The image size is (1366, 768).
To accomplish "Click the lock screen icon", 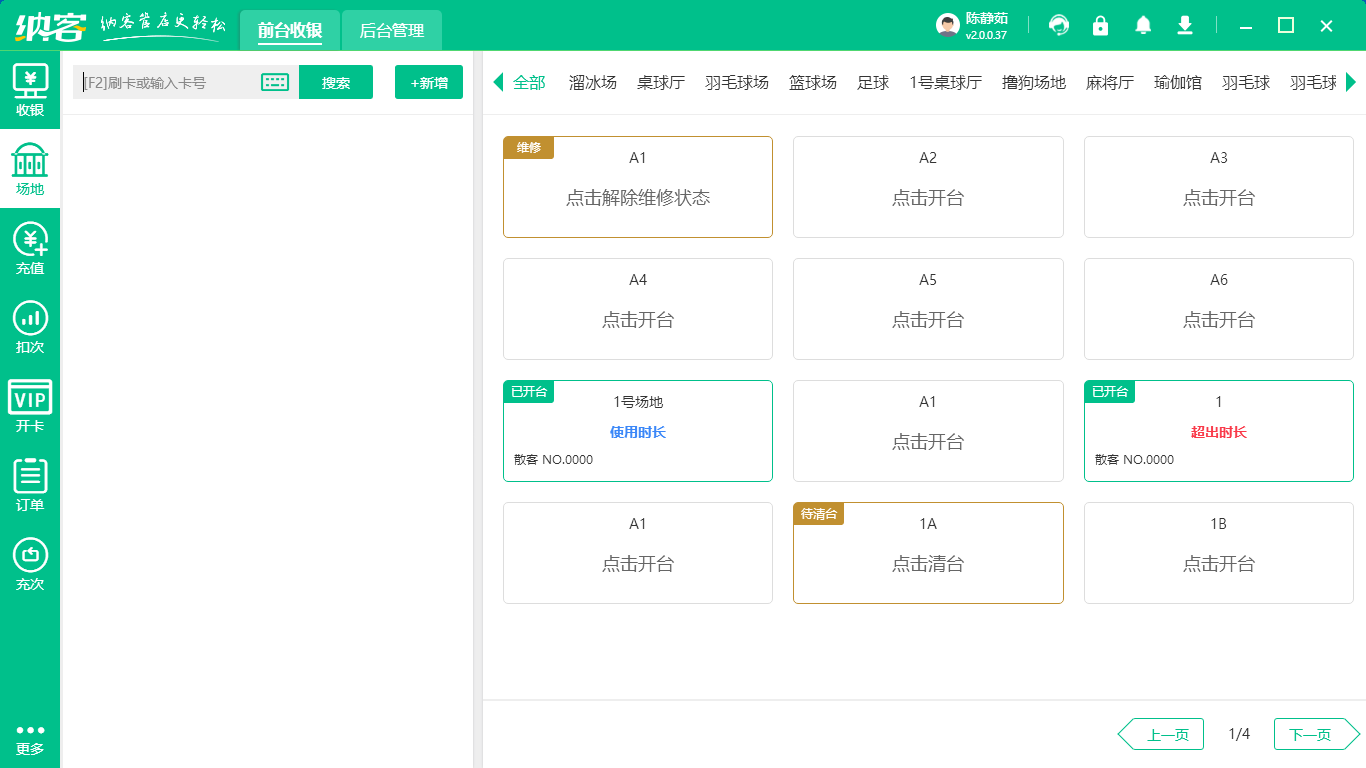I will pos(1100,26).
